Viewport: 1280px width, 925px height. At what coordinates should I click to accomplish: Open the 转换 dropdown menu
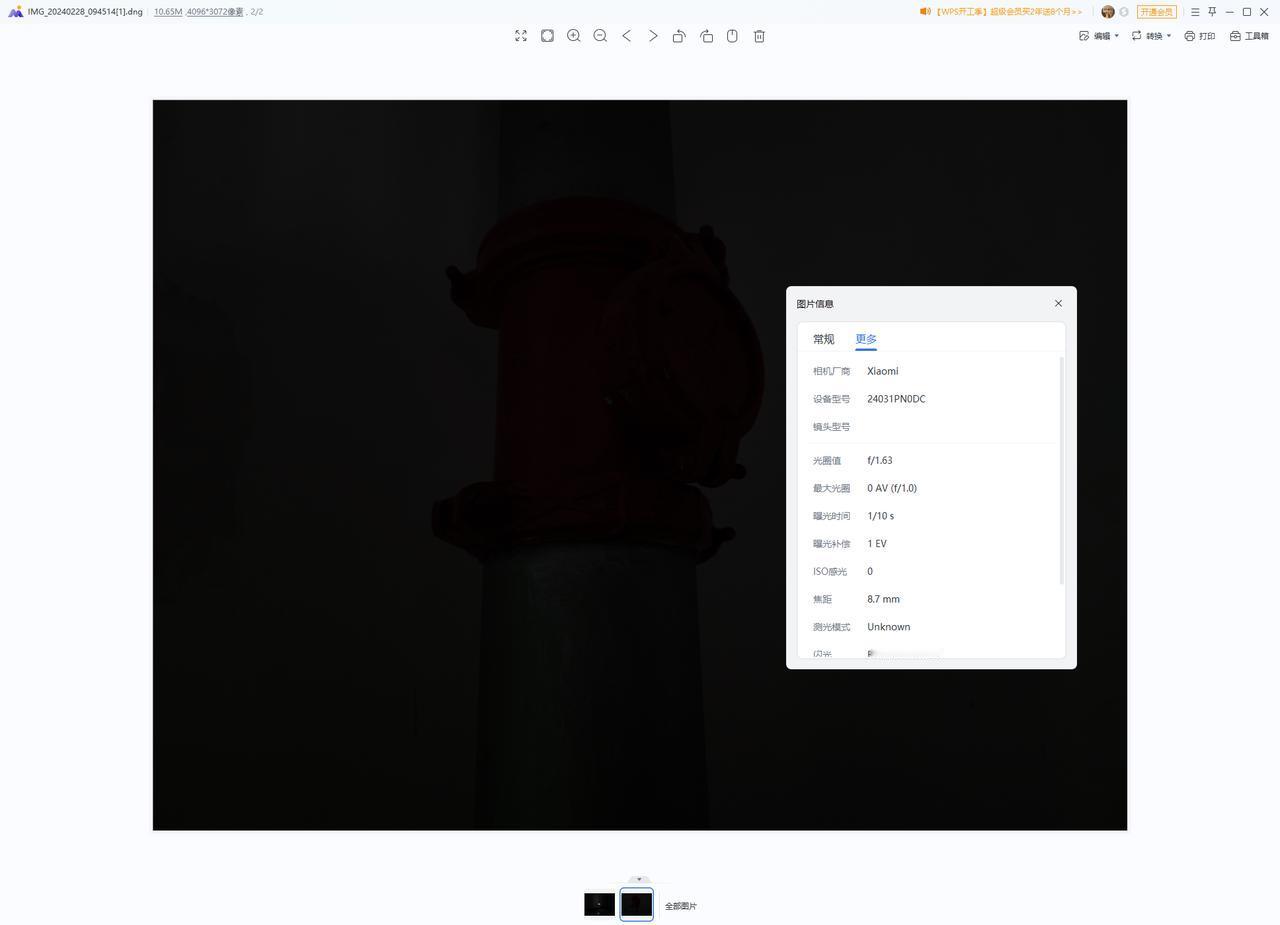point(1151,36)
